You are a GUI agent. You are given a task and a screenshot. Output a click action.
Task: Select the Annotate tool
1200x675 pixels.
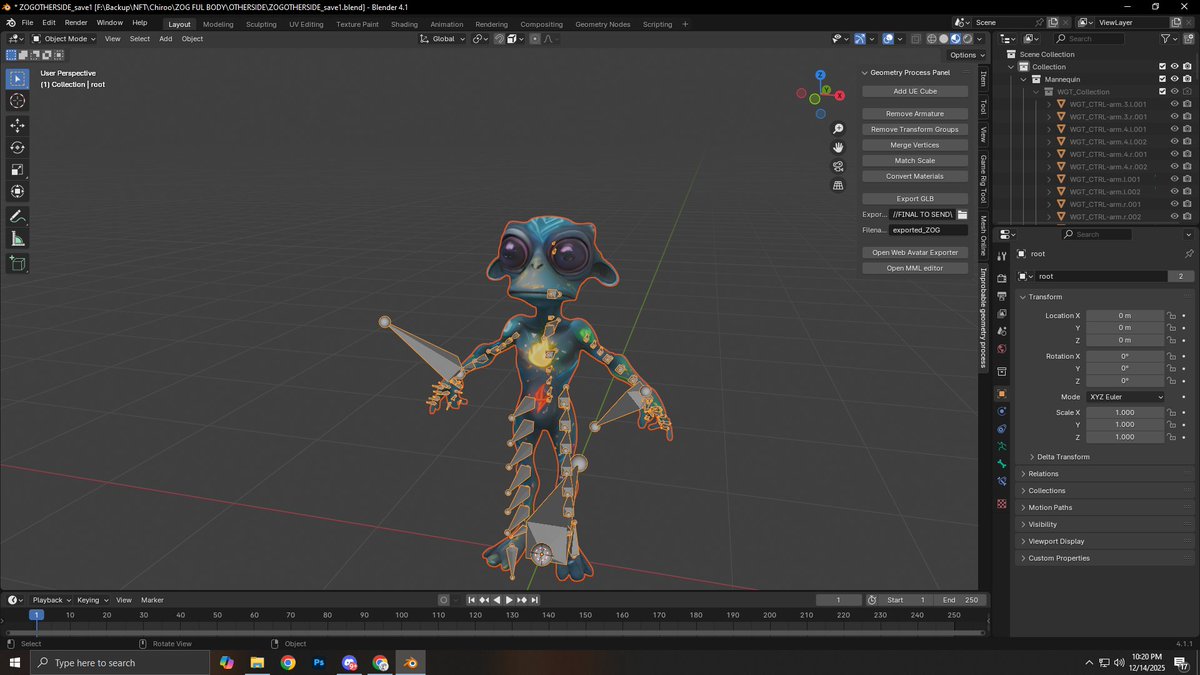tap(18, 216)
